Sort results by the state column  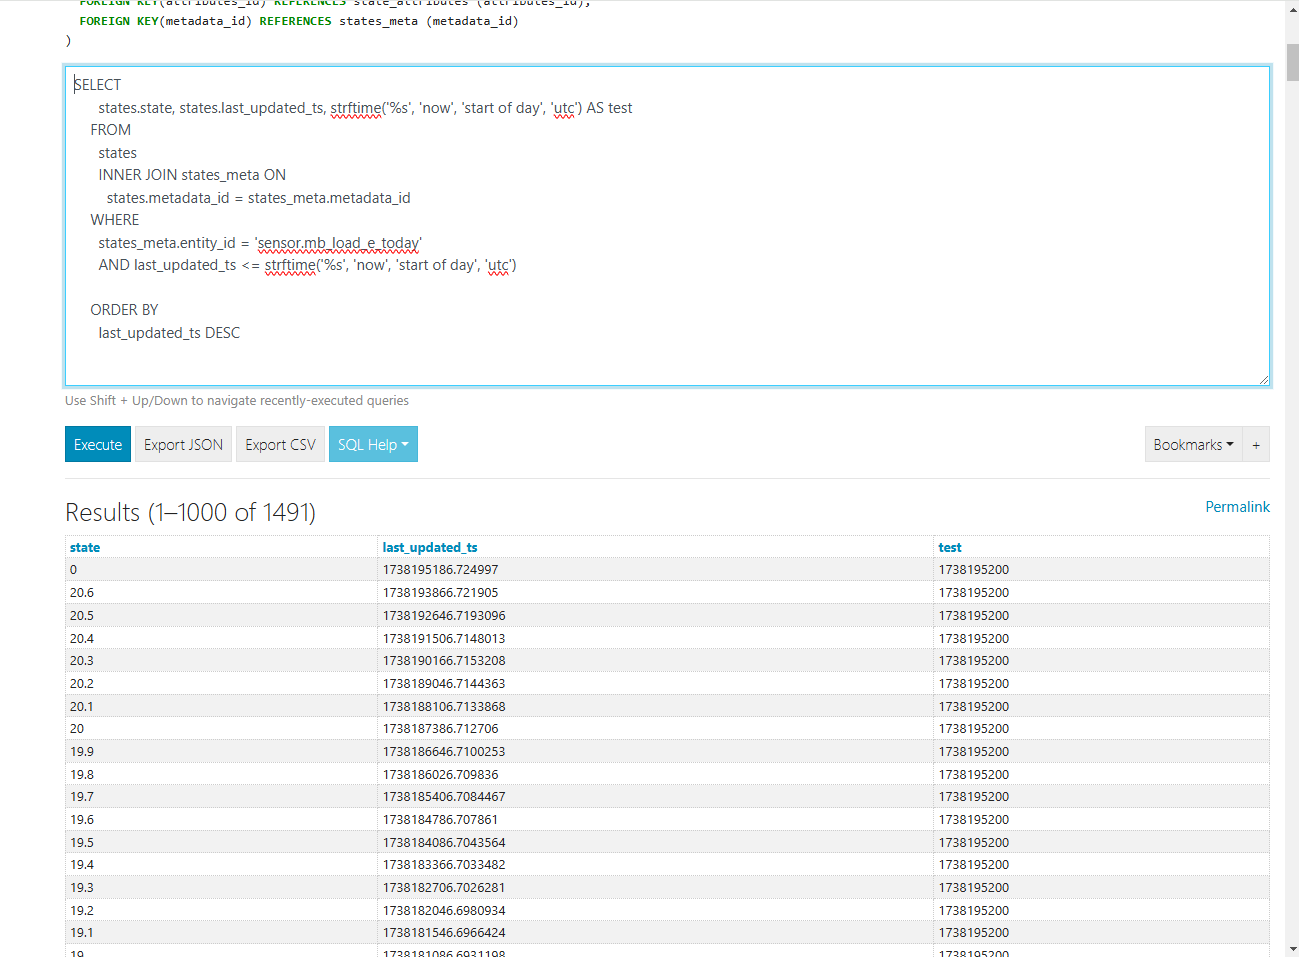coord(84,547)
